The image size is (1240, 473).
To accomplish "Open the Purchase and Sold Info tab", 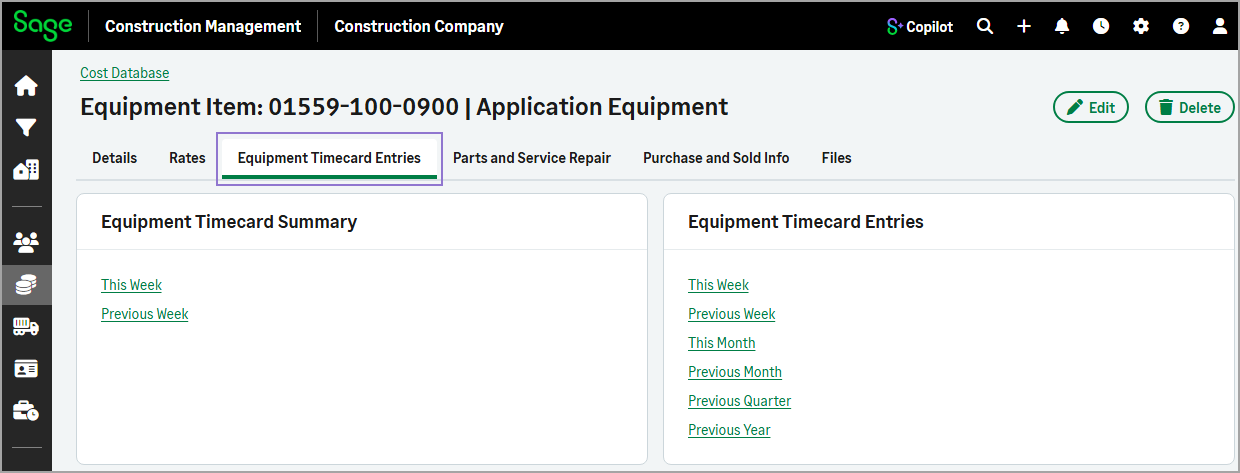I will pyautogui.click(x=716, y=158).
